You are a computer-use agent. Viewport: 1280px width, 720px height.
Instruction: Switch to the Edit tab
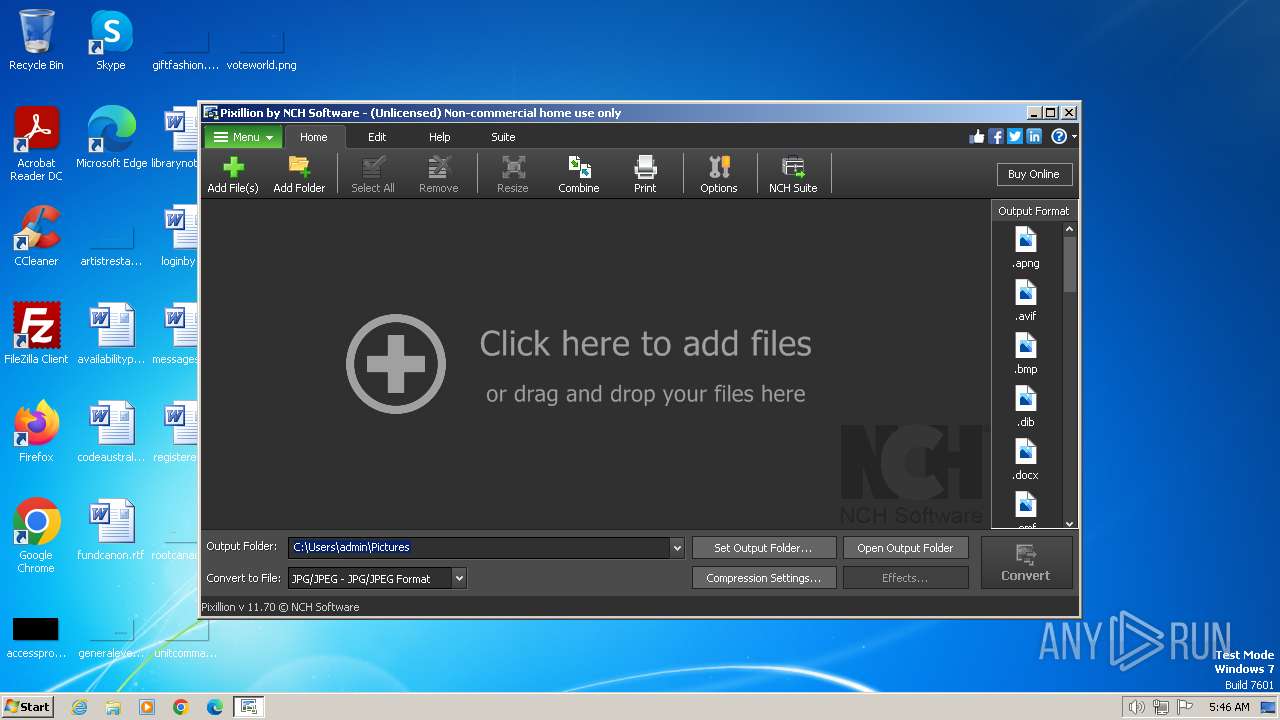pos(377,137)
